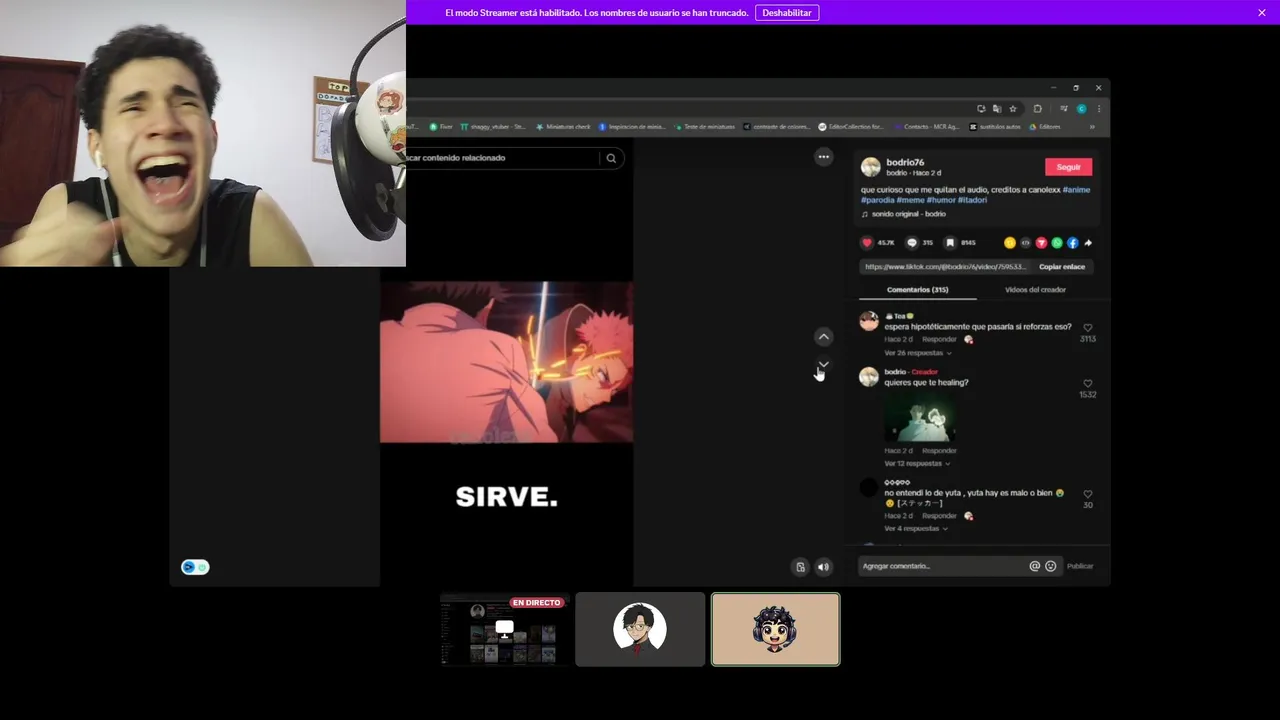Go to next video with down arrow
Screen dimensions: 1280x720
point(823,365)
